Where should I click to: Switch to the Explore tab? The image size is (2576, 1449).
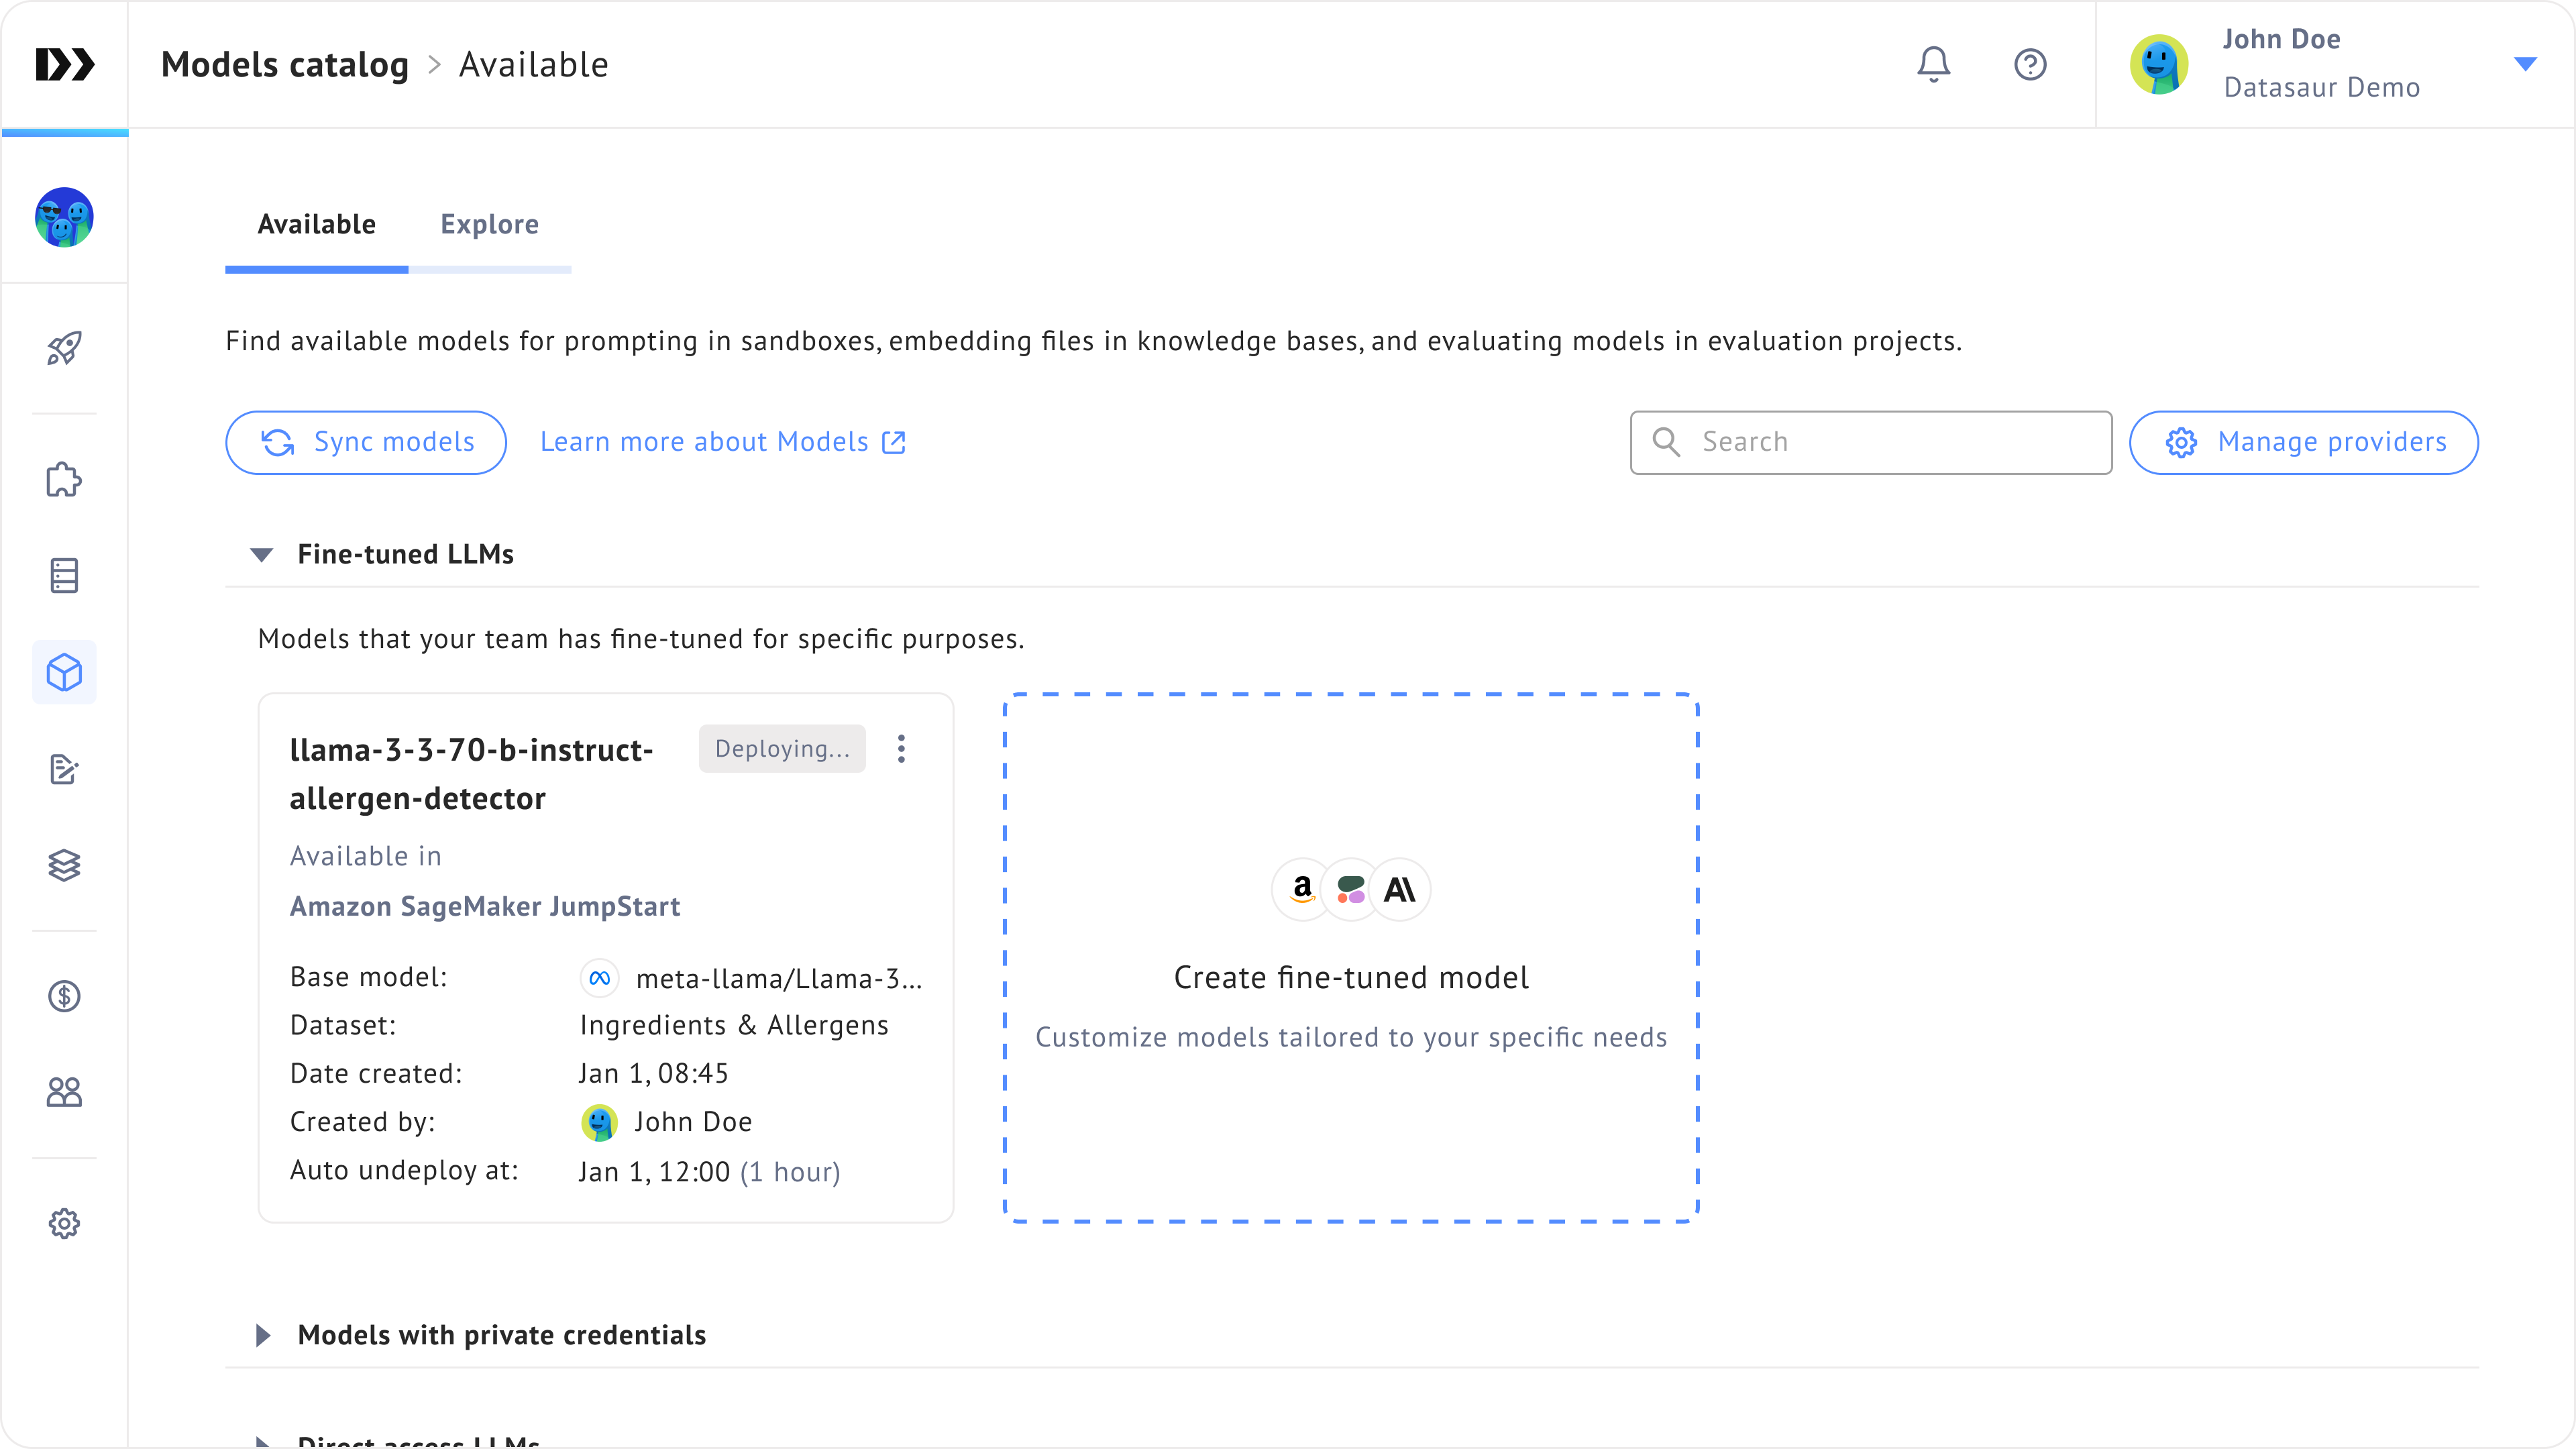[489, 225]
